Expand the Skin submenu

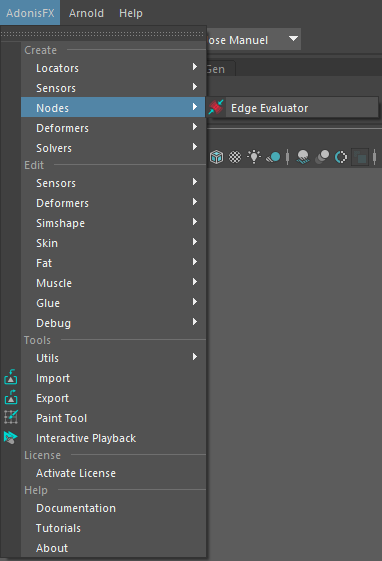pos(113,243)
